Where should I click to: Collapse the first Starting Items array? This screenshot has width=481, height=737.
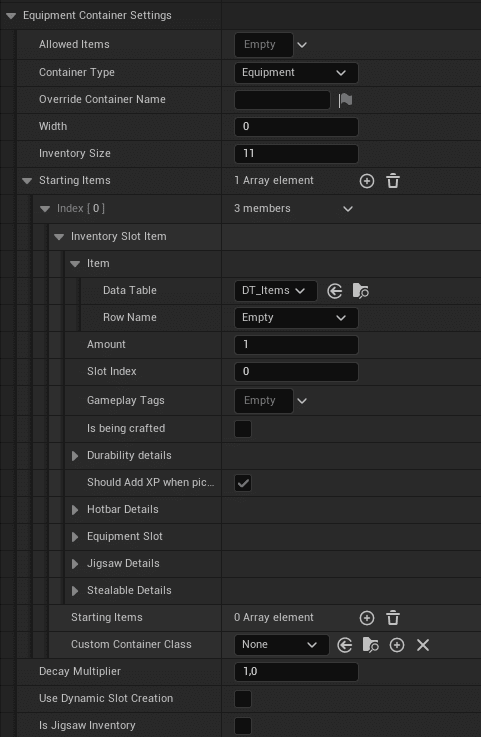27,181
